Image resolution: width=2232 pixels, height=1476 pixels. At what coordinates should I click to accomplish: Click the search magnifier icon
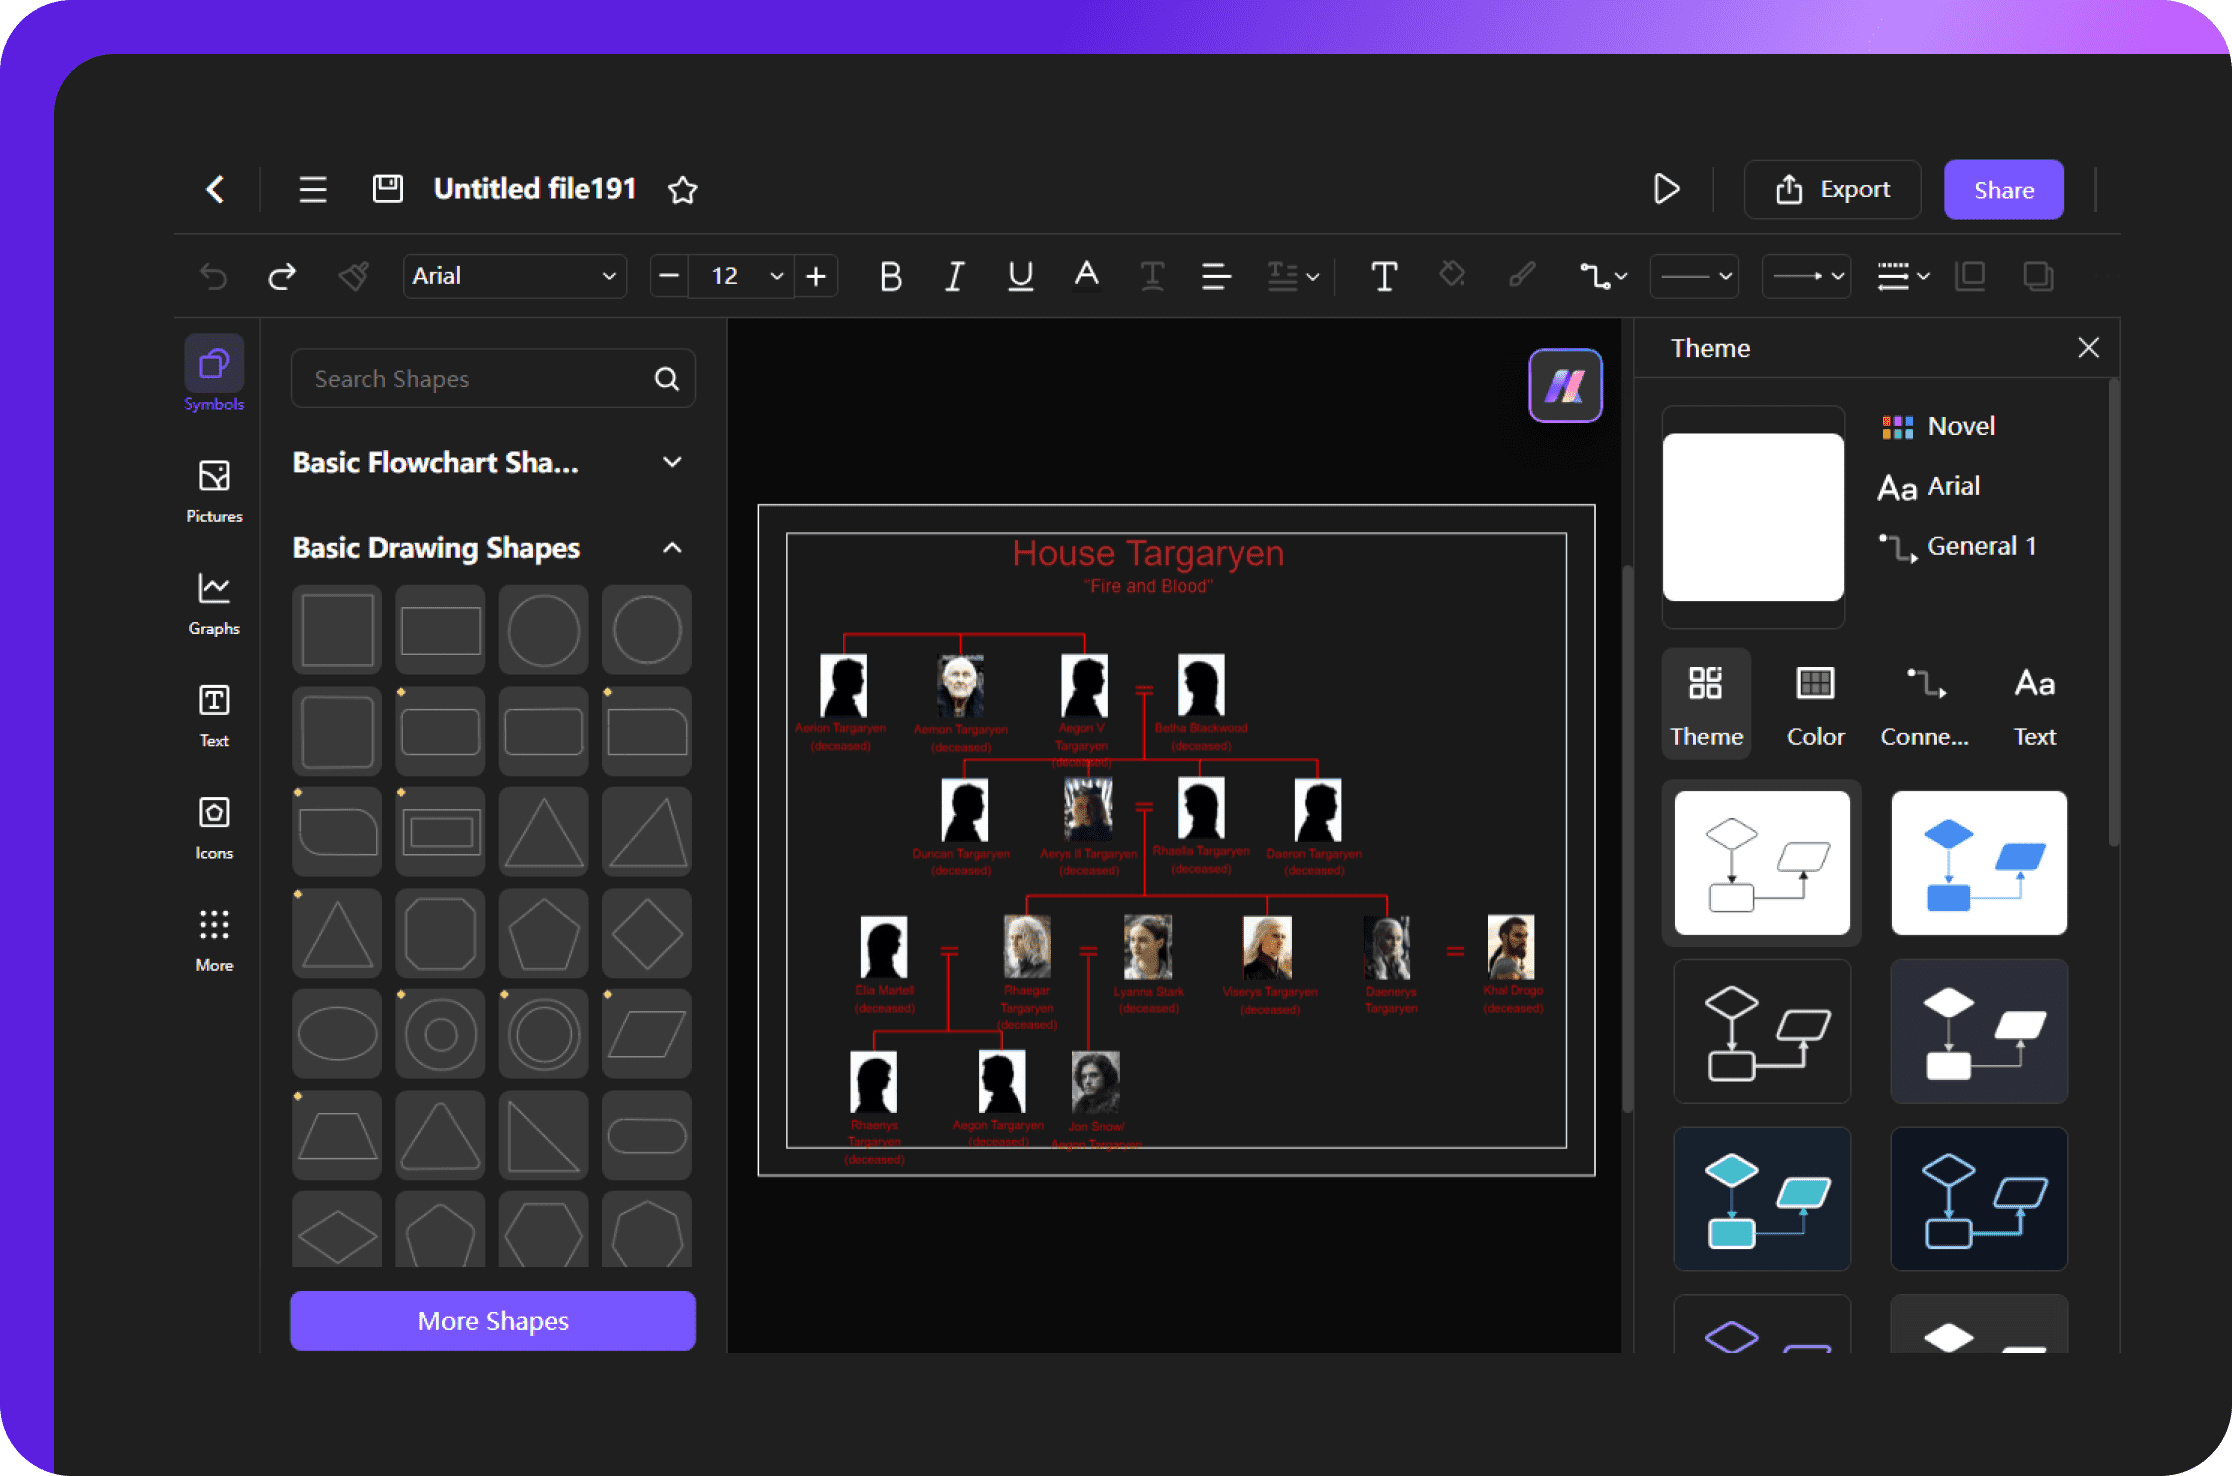[666, 378]
